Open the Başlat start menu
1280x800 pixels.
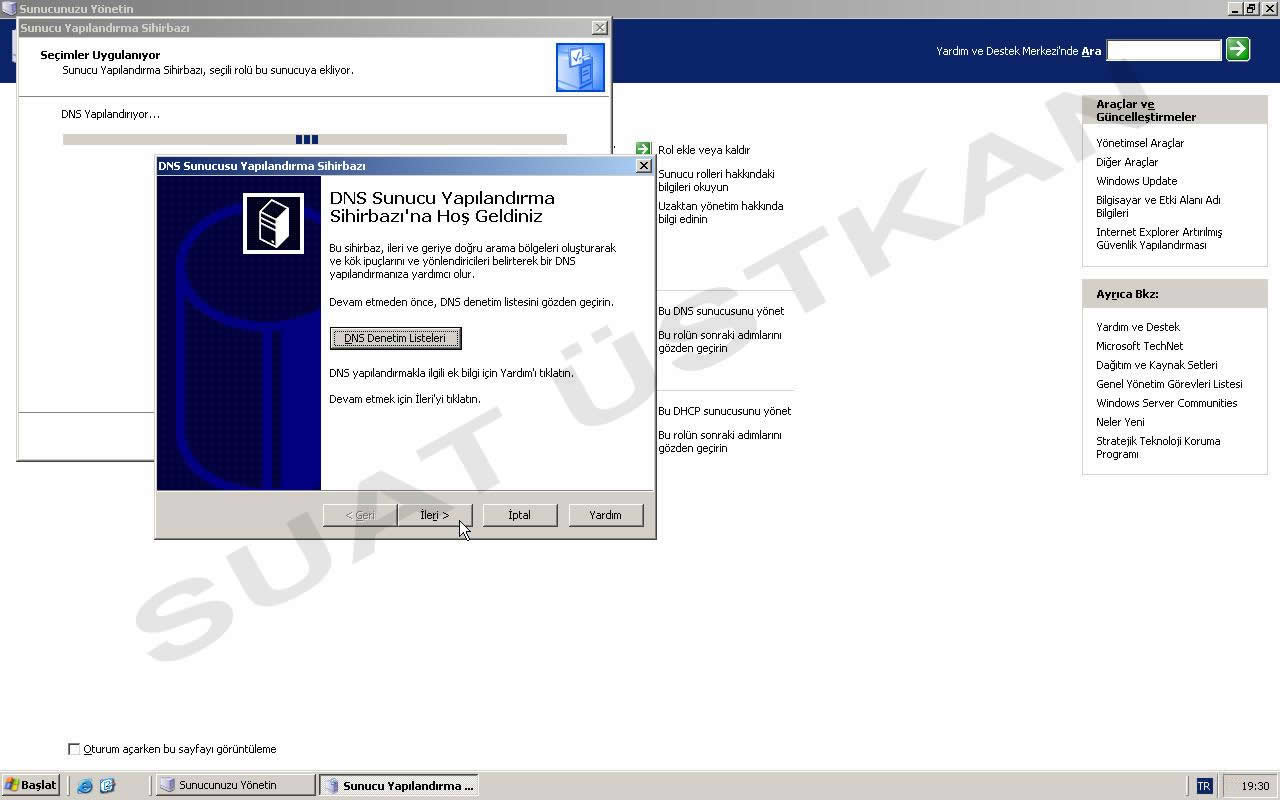point(31,785)
